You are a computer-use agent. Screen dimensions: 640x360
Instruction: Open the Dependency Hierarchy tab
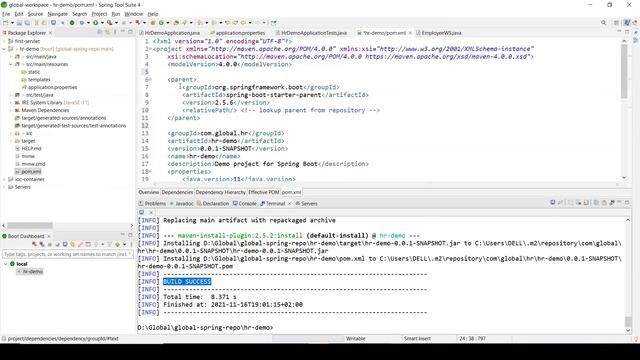point(220,192)
